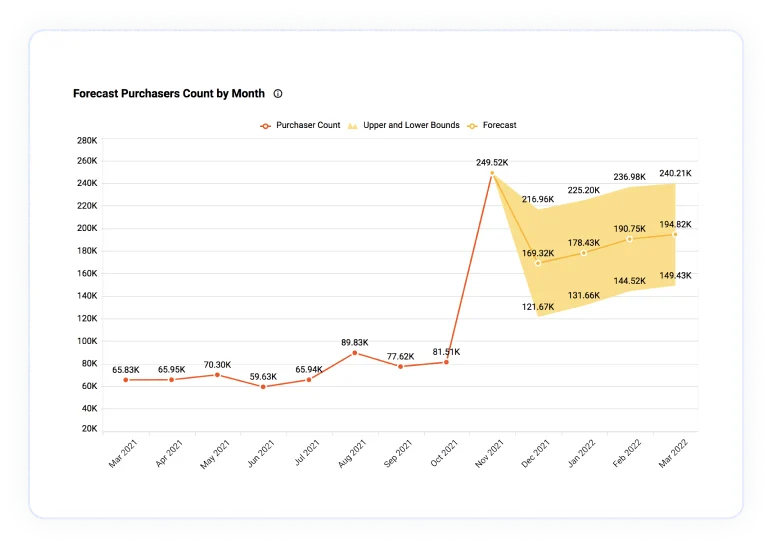
Task: Click the Purchaser Count legend marker icon
Action: 265,126
